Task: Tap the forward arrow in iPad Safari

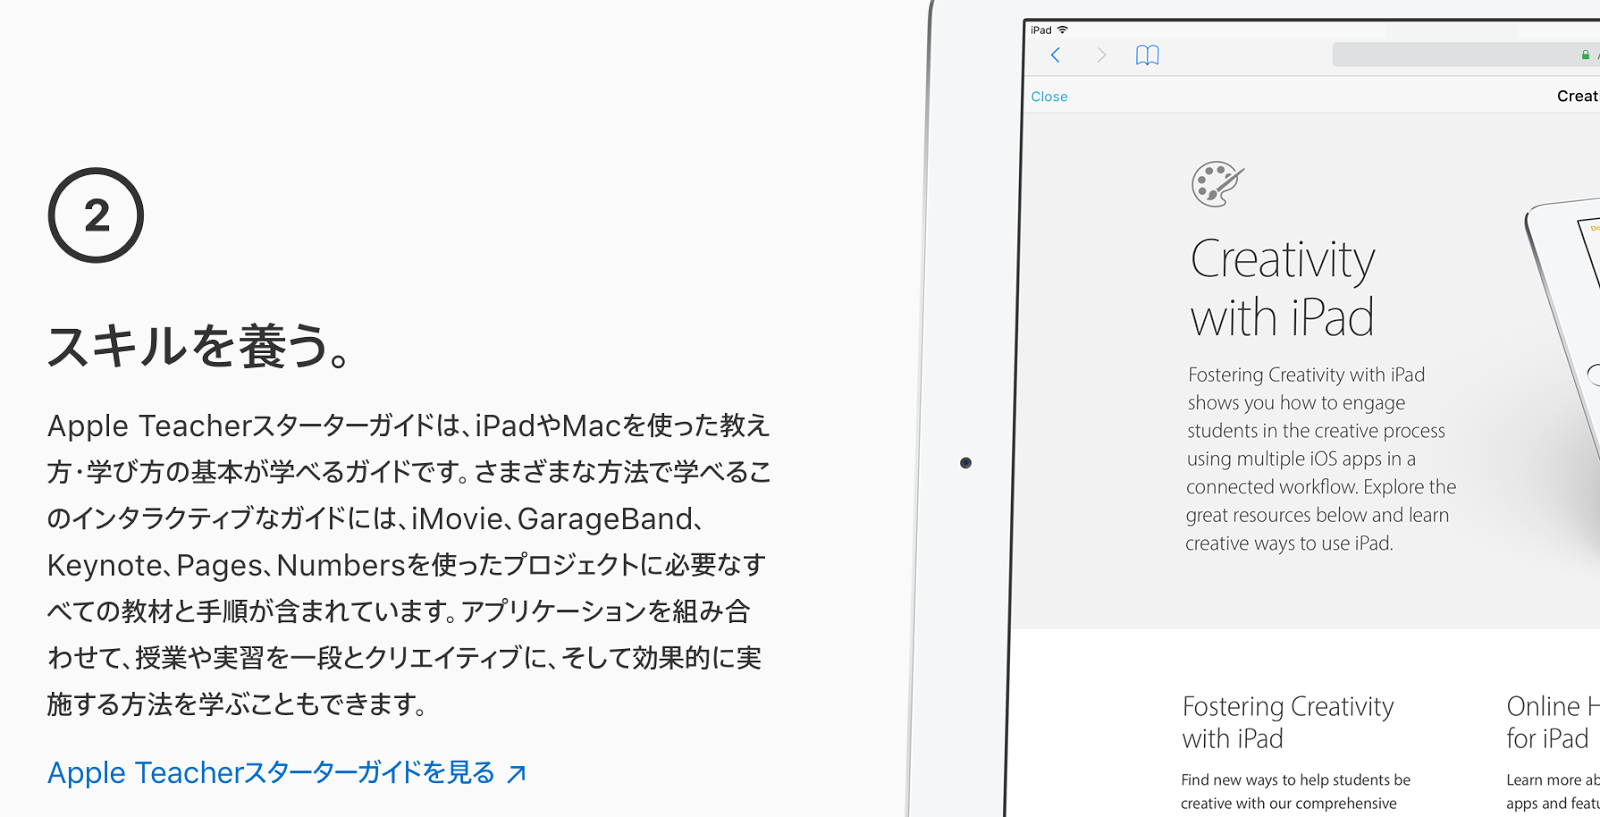Action: coord(1101,55)
